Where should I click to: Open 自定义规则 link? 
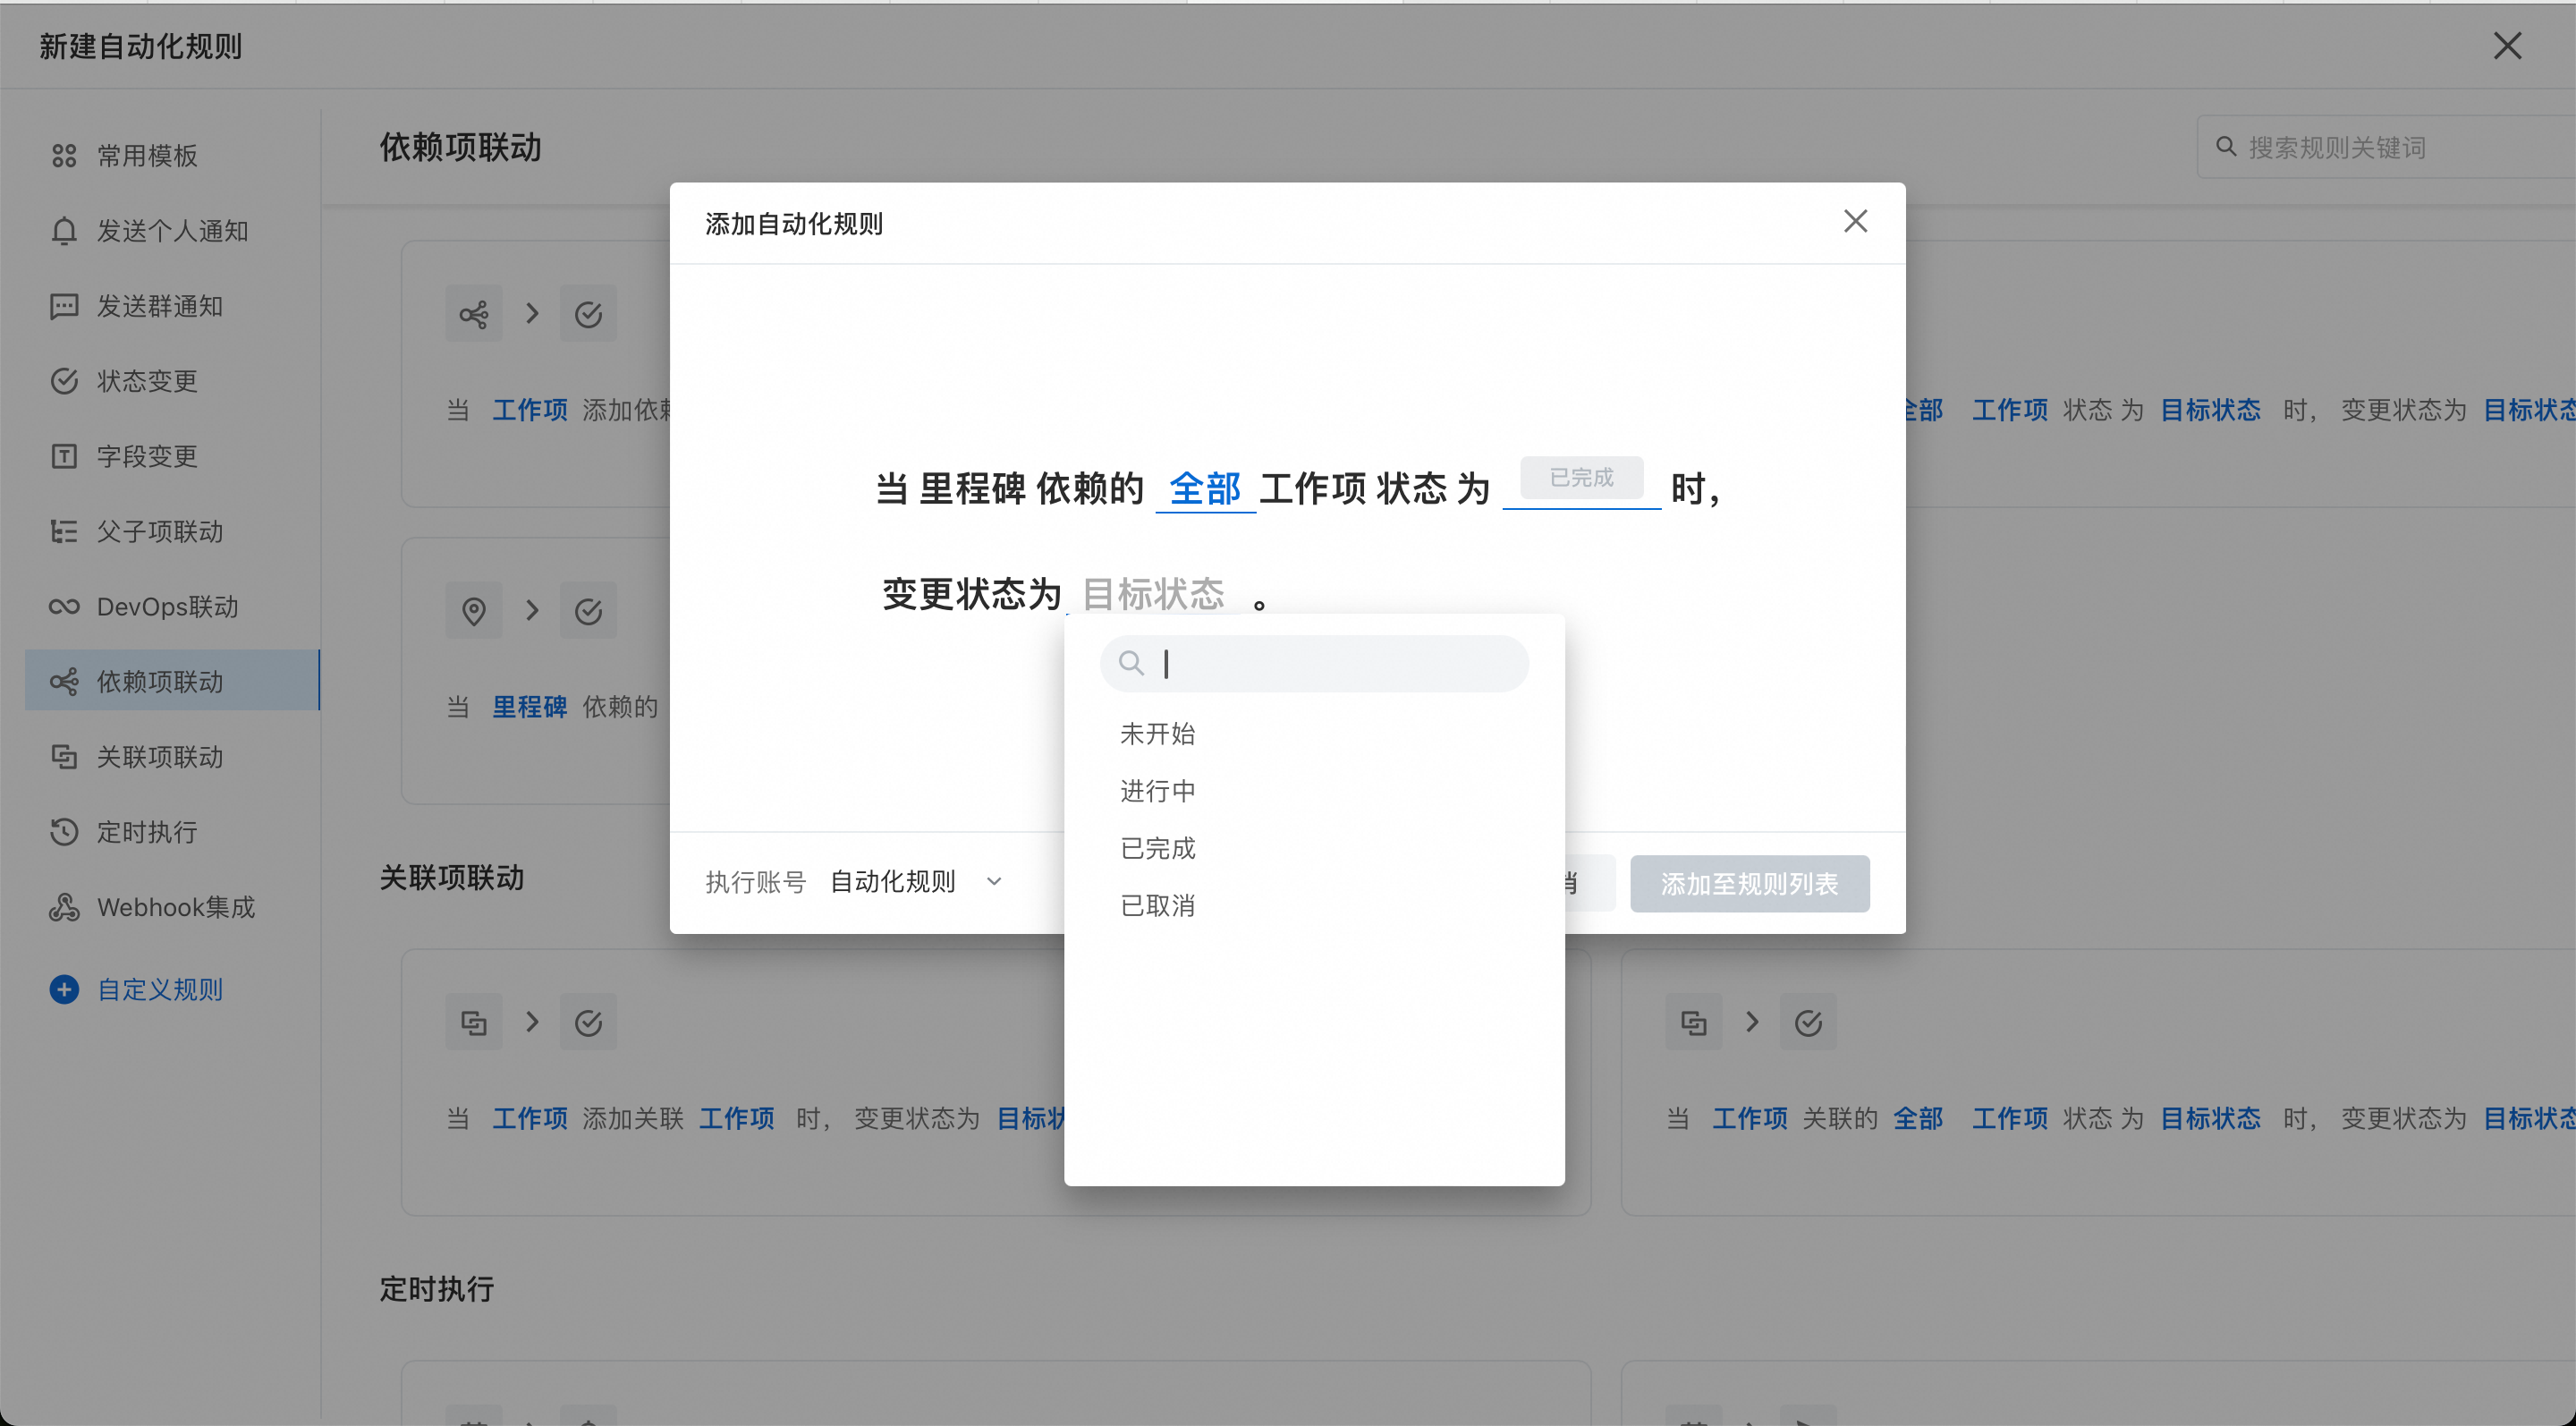(159, 989)
